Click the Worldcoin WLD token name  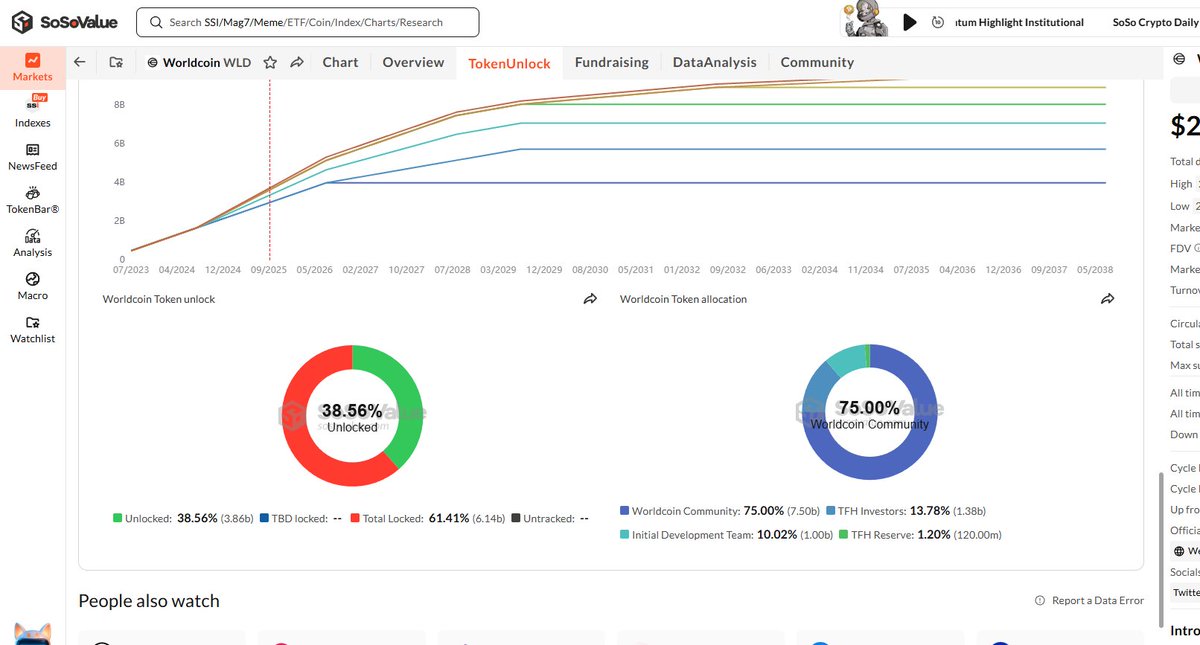click(199, 62)
